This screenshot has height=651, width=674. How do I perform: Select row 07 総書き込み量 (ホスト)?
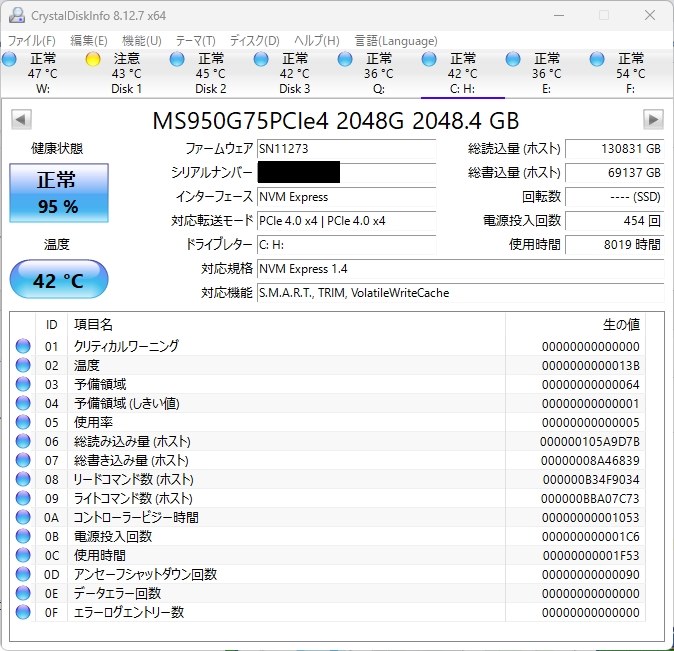(x=328, y=461)
